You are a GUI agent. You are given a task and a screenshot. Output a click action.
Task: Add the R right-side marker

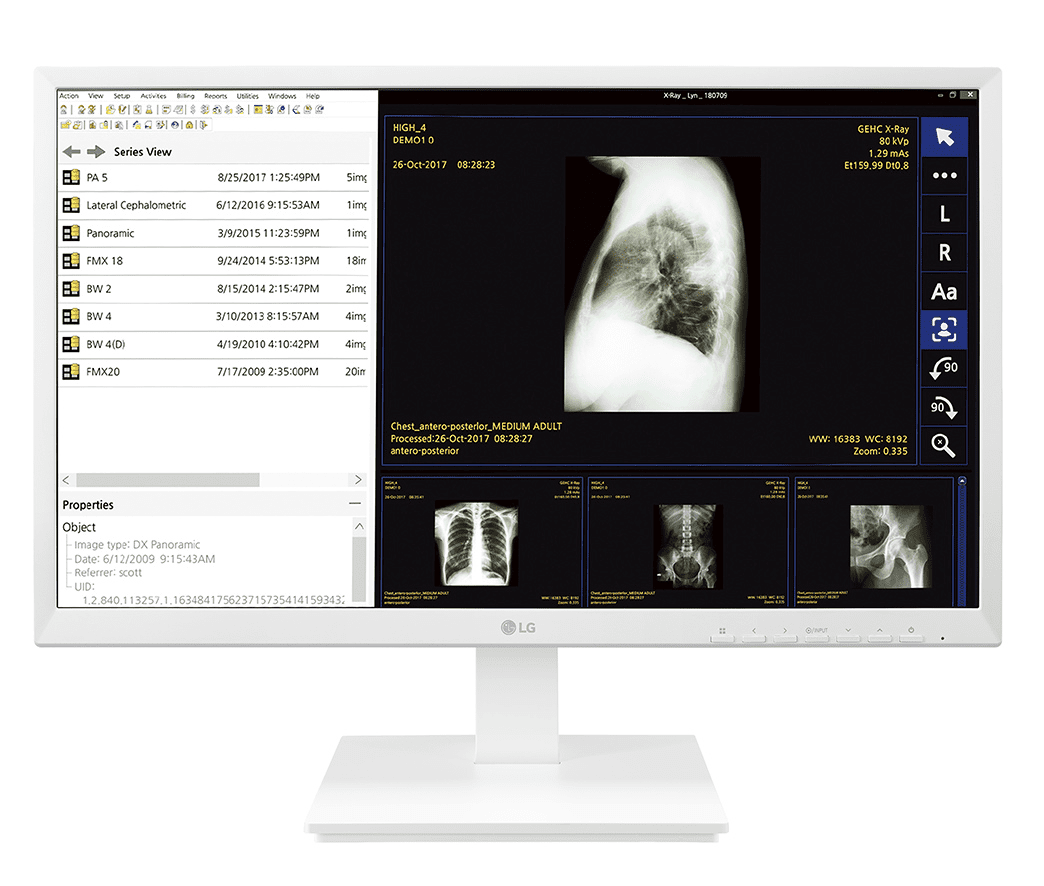(944, 252)
